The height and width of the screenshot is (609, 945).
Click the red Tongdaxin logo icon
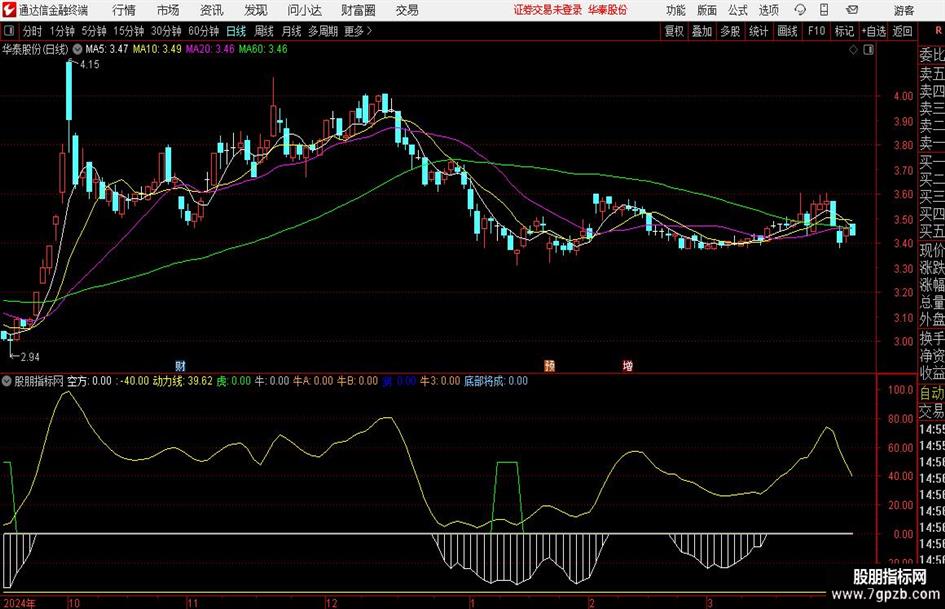click(9, 10)
